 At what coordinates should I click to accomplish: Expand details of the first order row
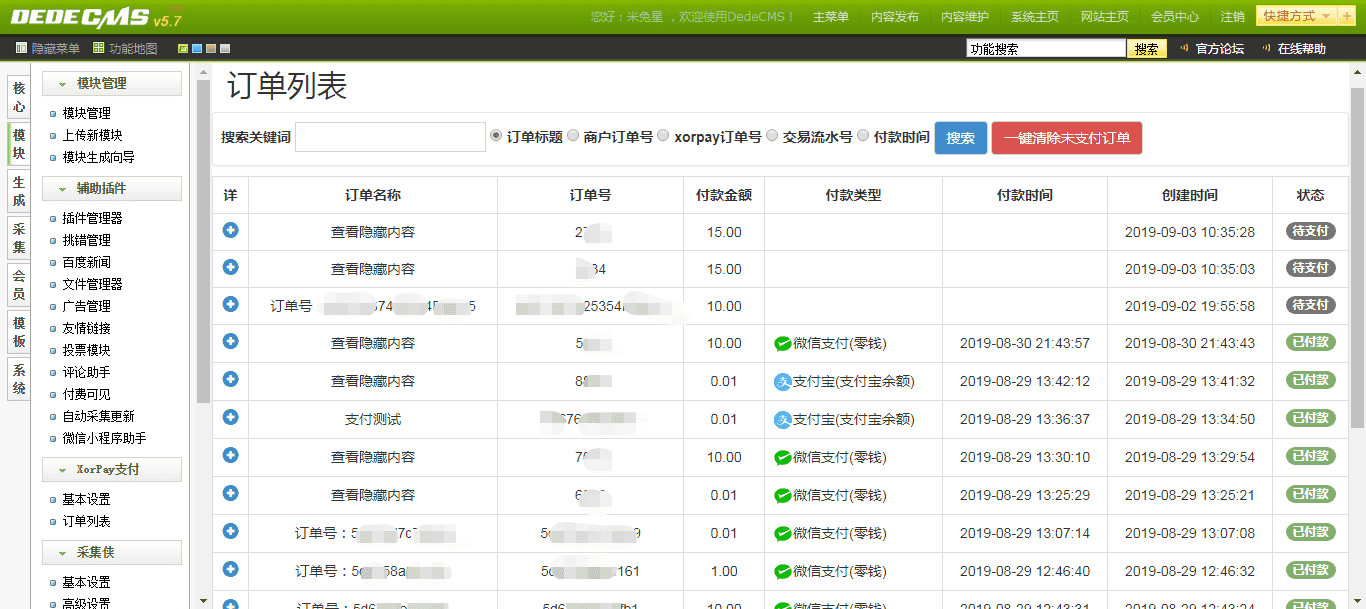tap(230, 230)
